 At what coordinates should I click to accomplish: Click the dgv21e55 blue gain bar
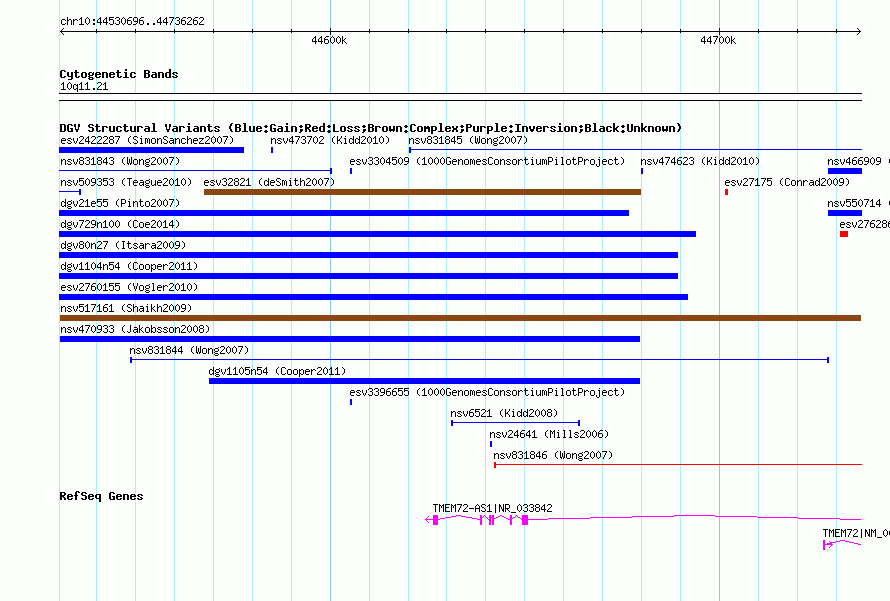[344, 213]
